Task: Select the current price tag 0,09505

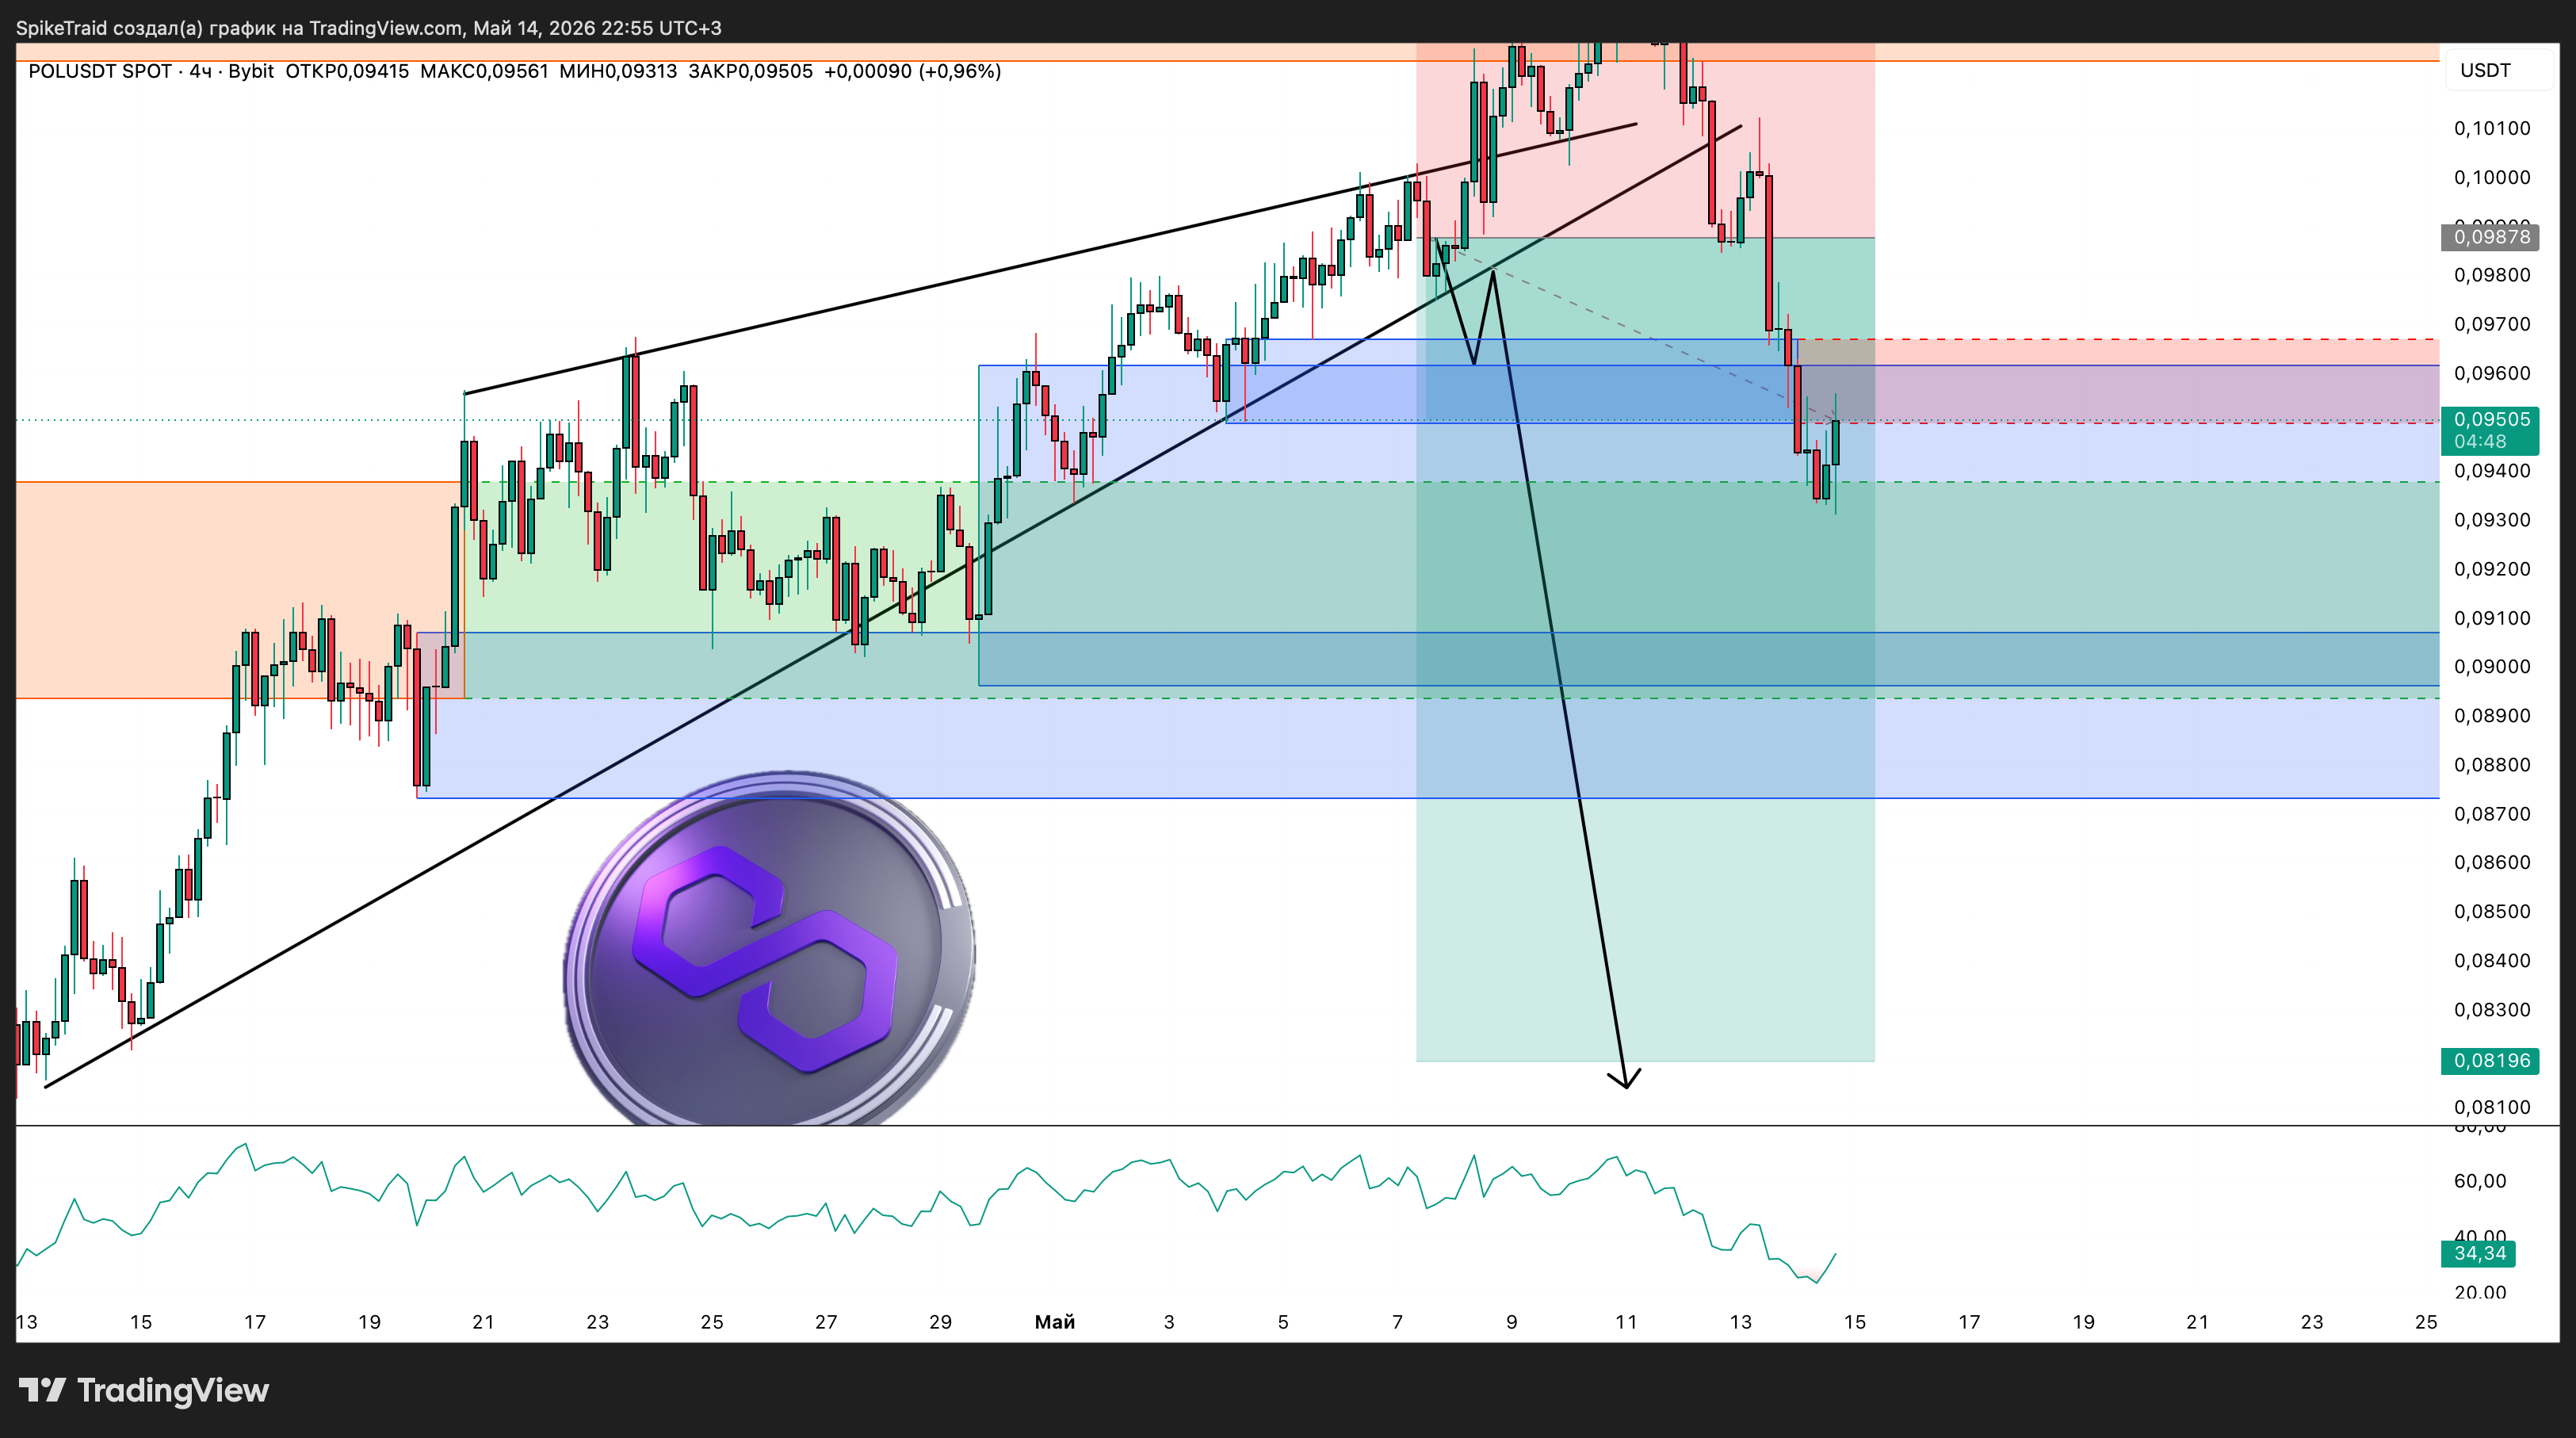Action: (x=2492, y=419)
